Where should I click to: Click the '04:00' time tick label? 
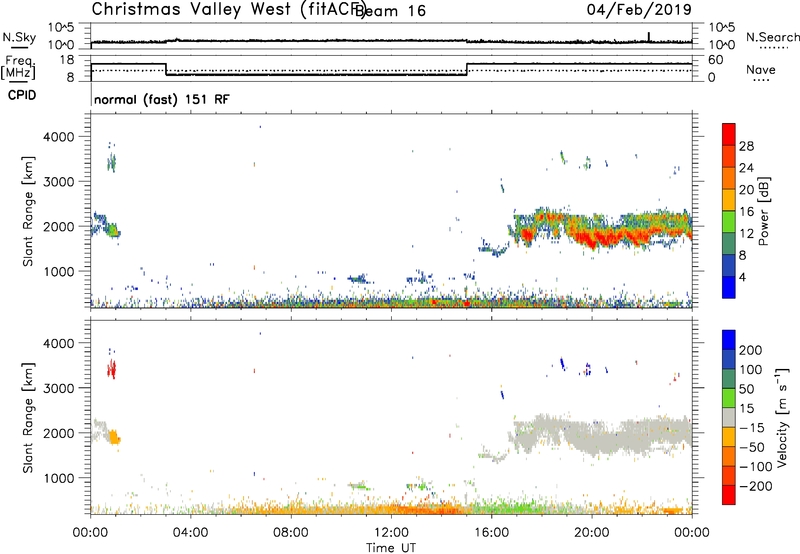(x=190, y=533)
